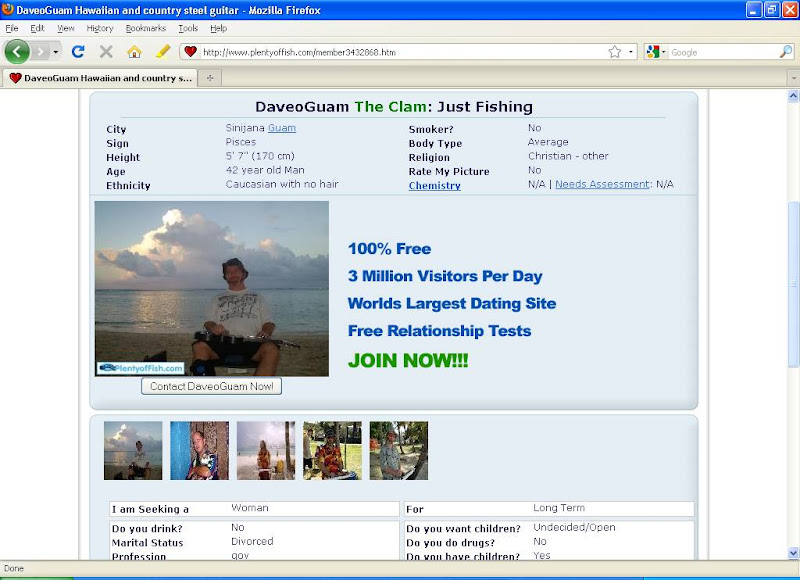Click the 42 year old Man value
800x580 pixels.
pos(265,170)
